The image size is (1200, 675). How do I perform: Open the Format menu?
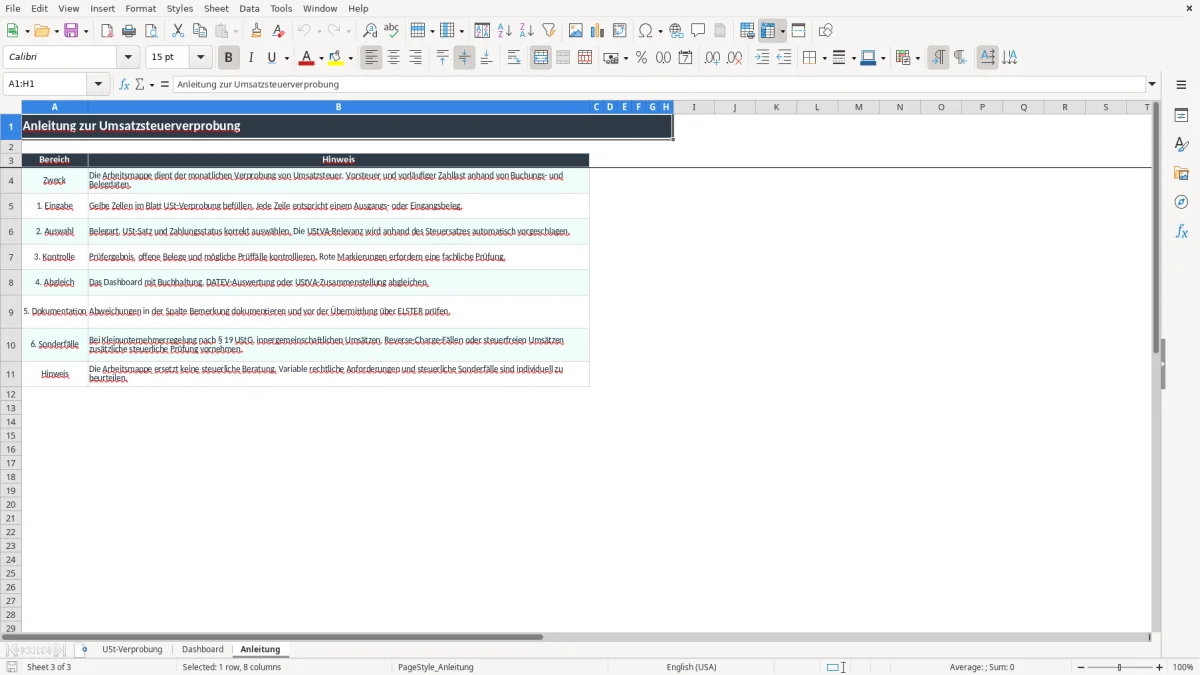pos(141,8)
